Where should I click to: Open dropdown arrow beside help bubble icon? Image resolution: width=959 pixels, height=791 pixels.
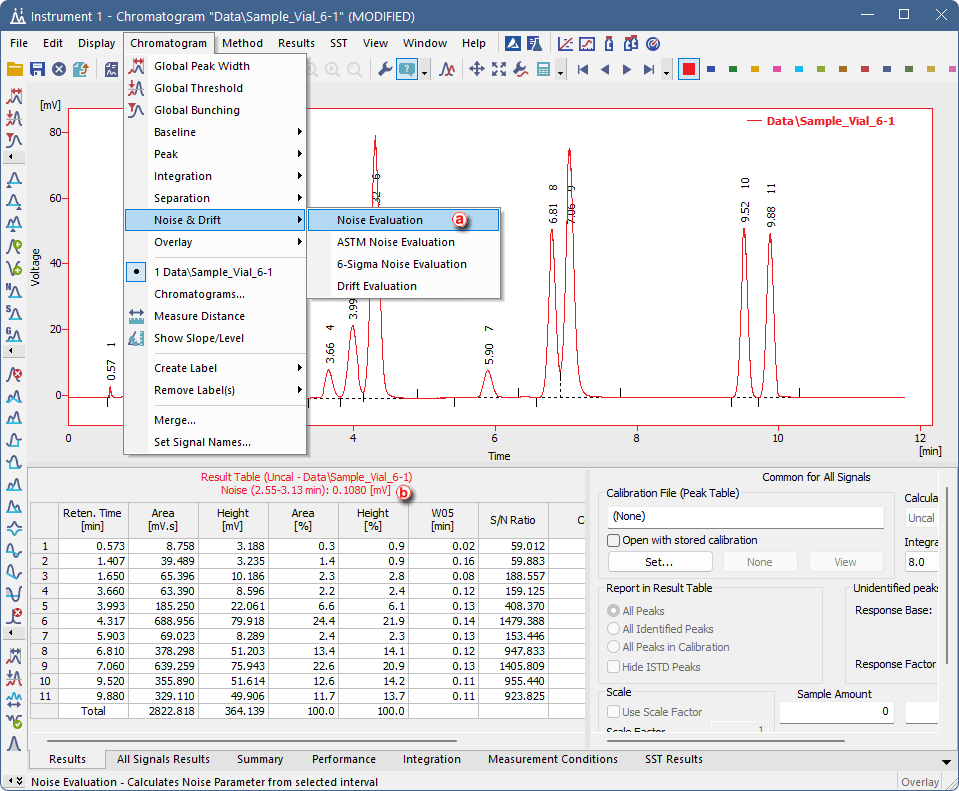tap(424, 71)
